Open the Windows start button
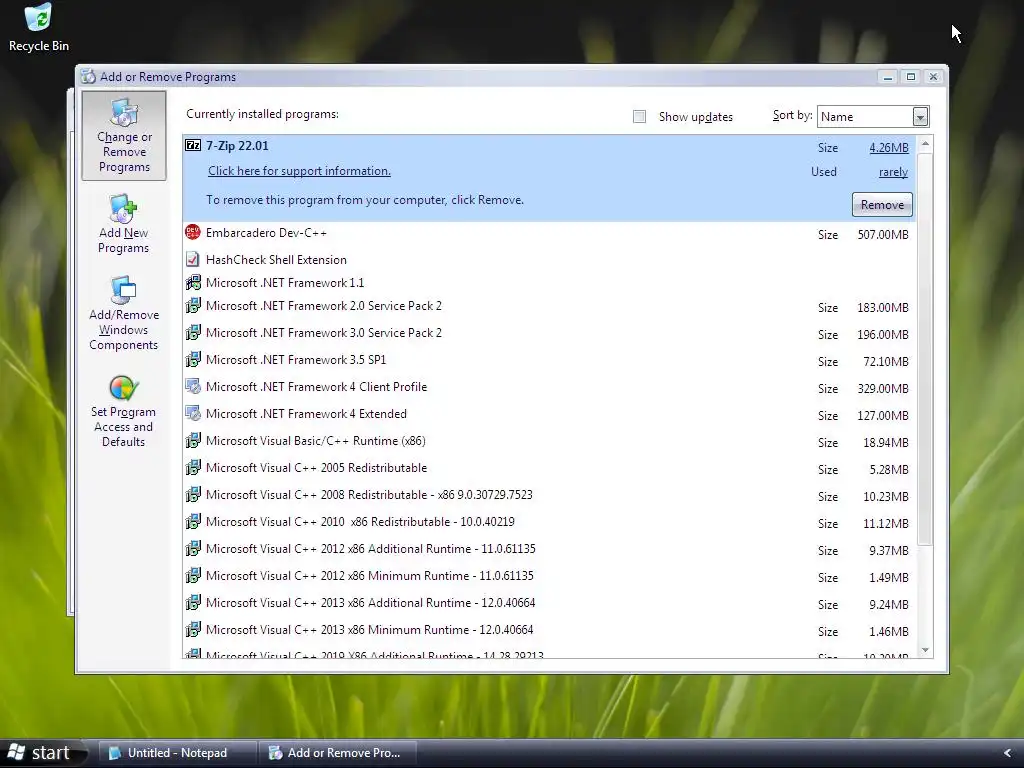1024x768 pixels. tap(43, 753)
